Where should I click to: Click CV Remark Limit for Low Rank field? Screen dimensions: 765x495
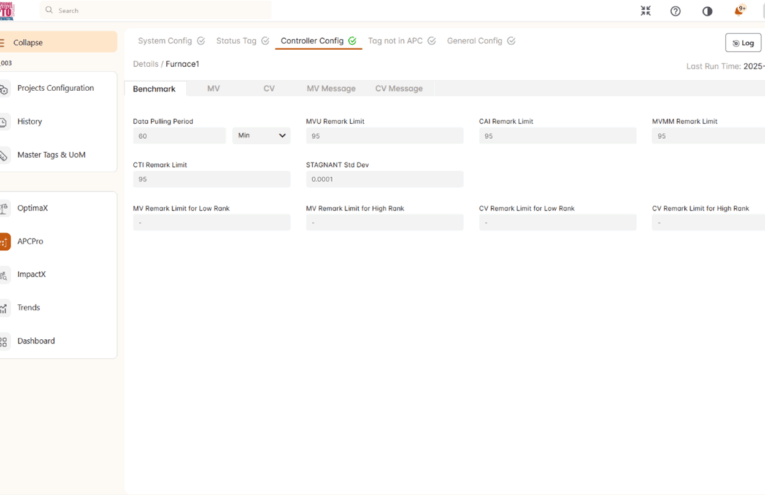558,222
